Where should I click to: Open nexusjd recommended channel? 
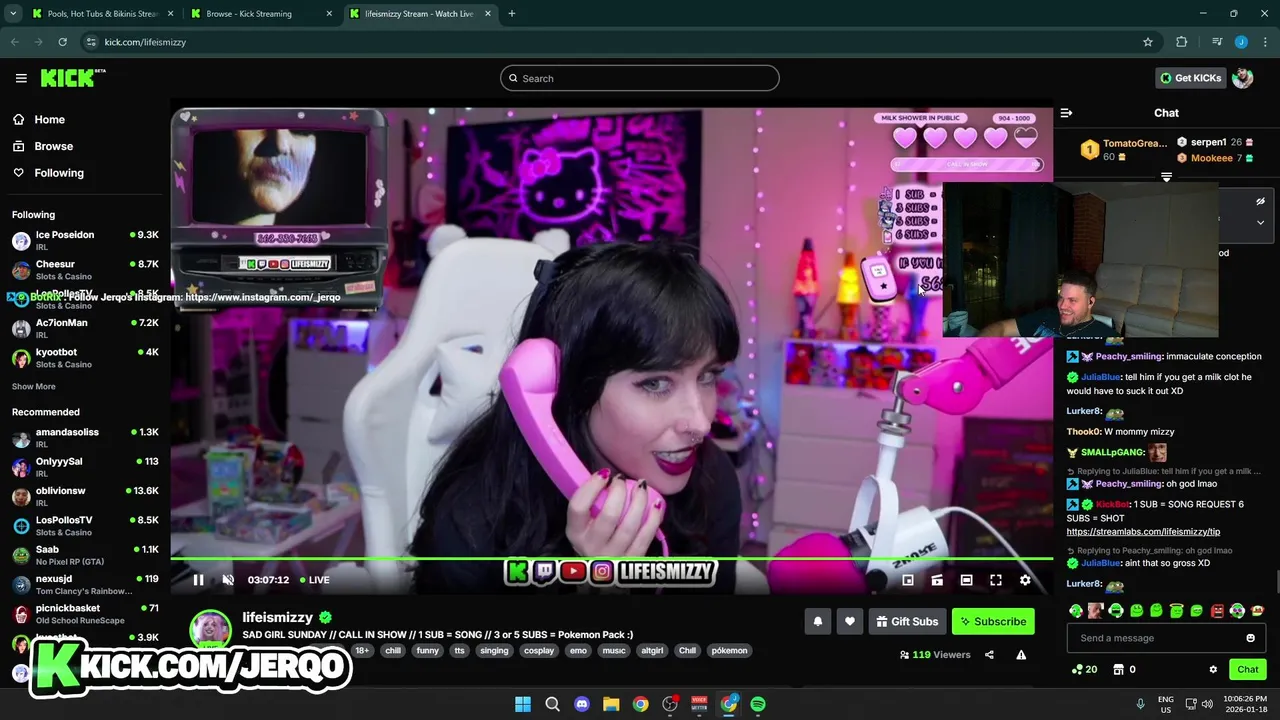pos(85,584)
